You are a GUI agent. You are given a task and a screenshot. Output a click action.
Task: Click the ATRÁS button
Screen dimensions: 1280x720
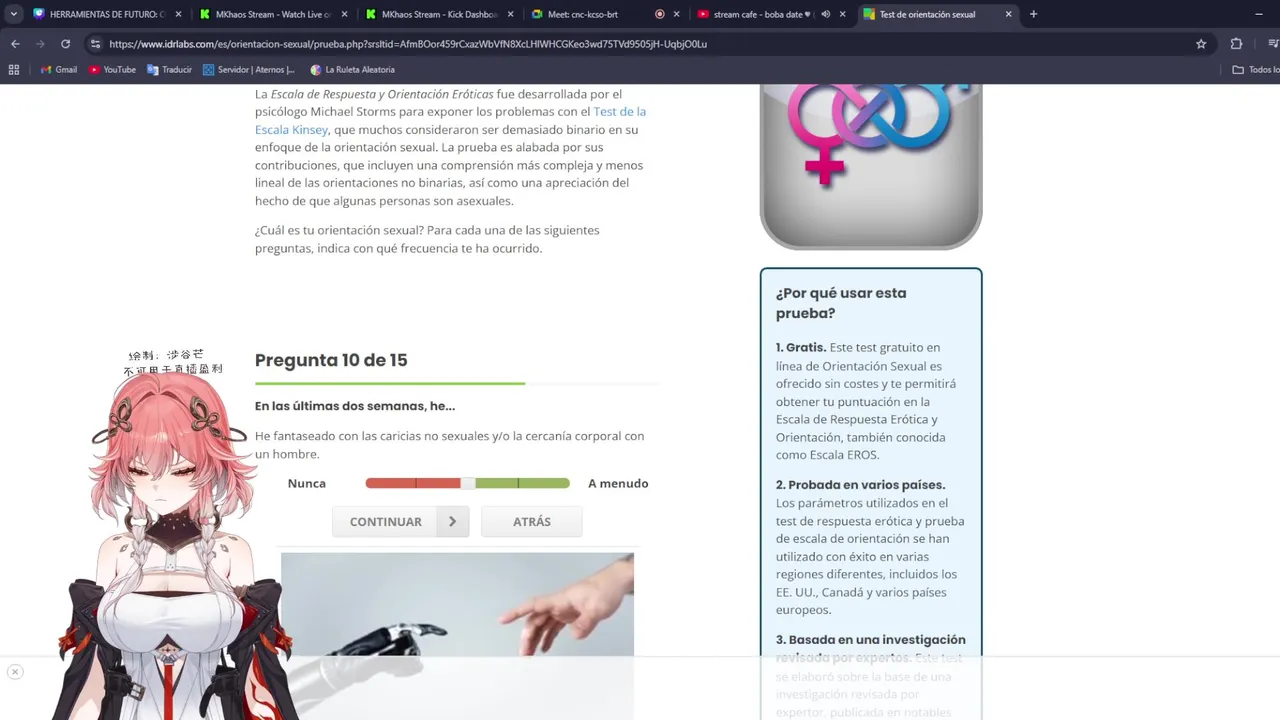pos(531,521)
